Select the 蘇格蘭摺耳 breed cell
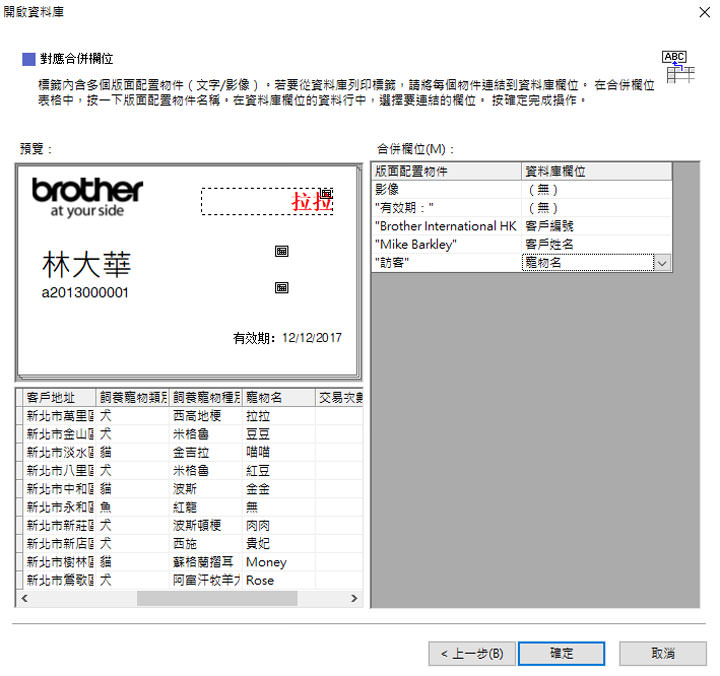This screenshot has width=720, height=676. click(206, 562)
